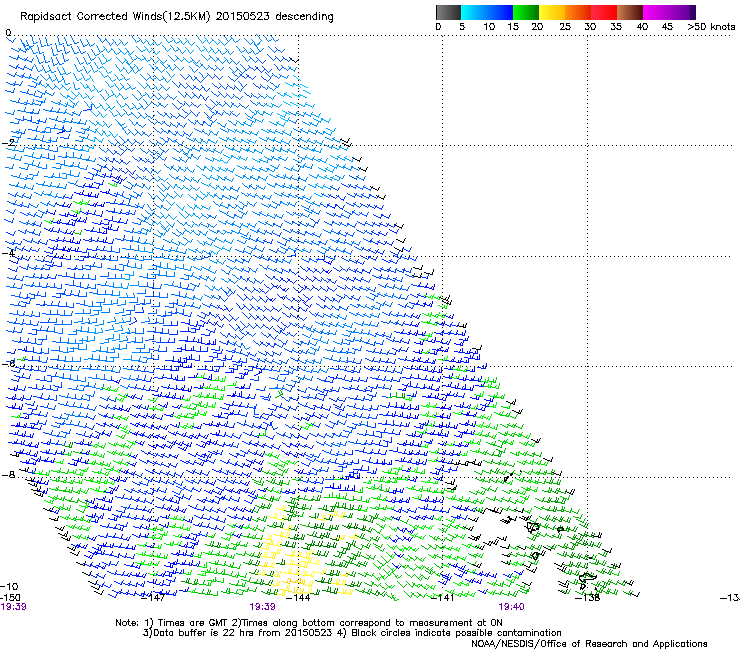Image resolution: width=740 pixels, height=650 pixels.
Task: Click the green 15-20 knots legend segment
Action: click(526, 12)
